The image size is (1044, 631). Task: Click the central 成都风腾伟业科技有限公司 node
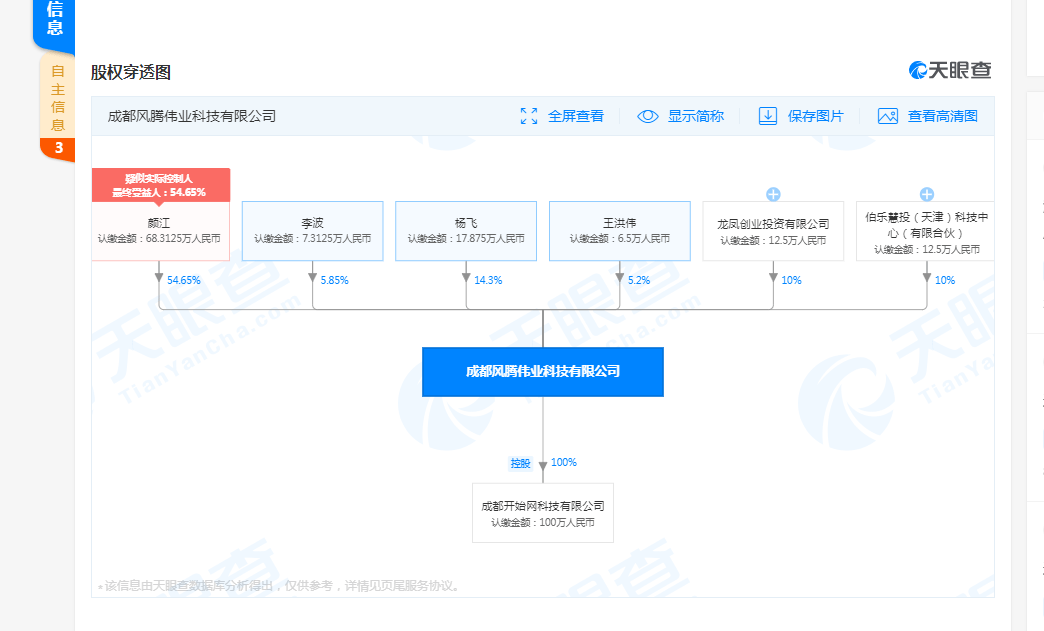coord(543,371)
